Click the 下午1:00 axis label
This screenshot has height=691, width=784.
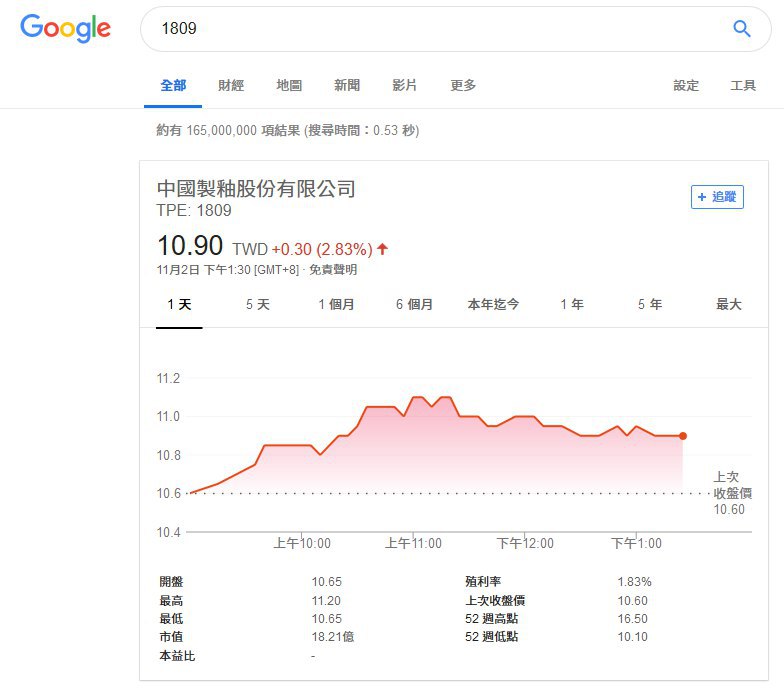tap(636, 544)
